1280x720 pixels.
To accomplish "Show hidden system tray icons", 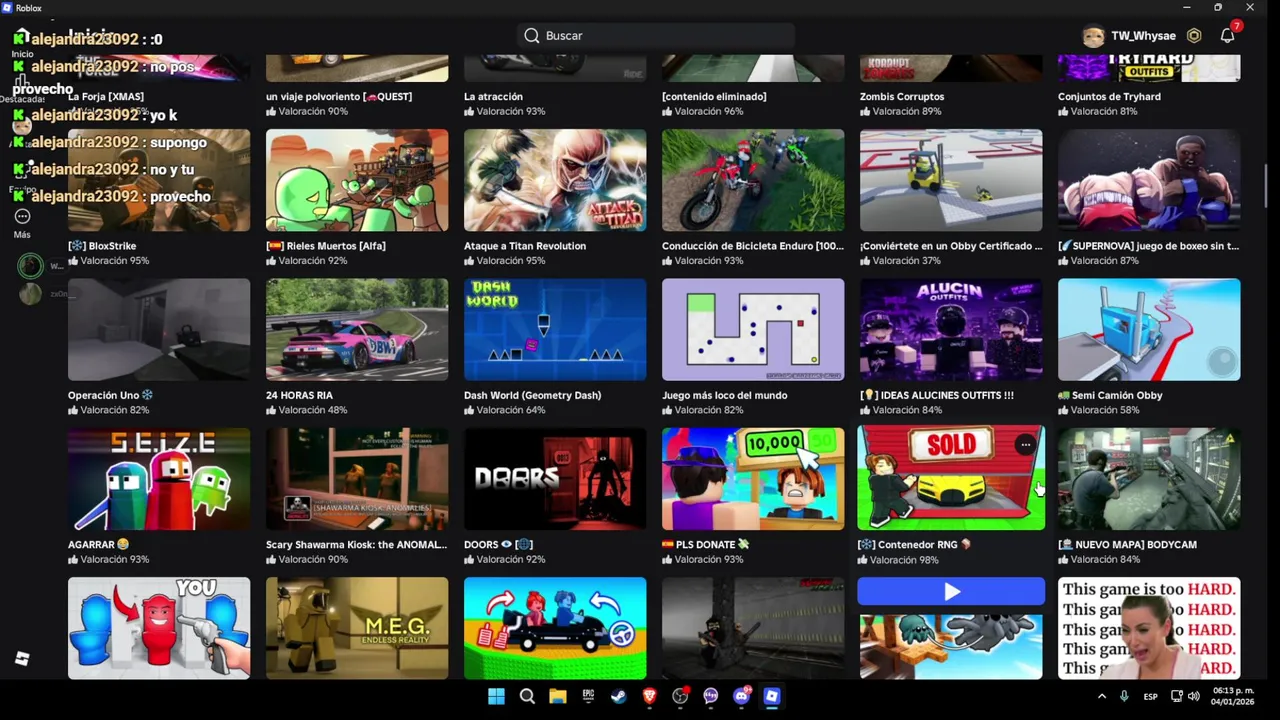I will point(1102,696).
